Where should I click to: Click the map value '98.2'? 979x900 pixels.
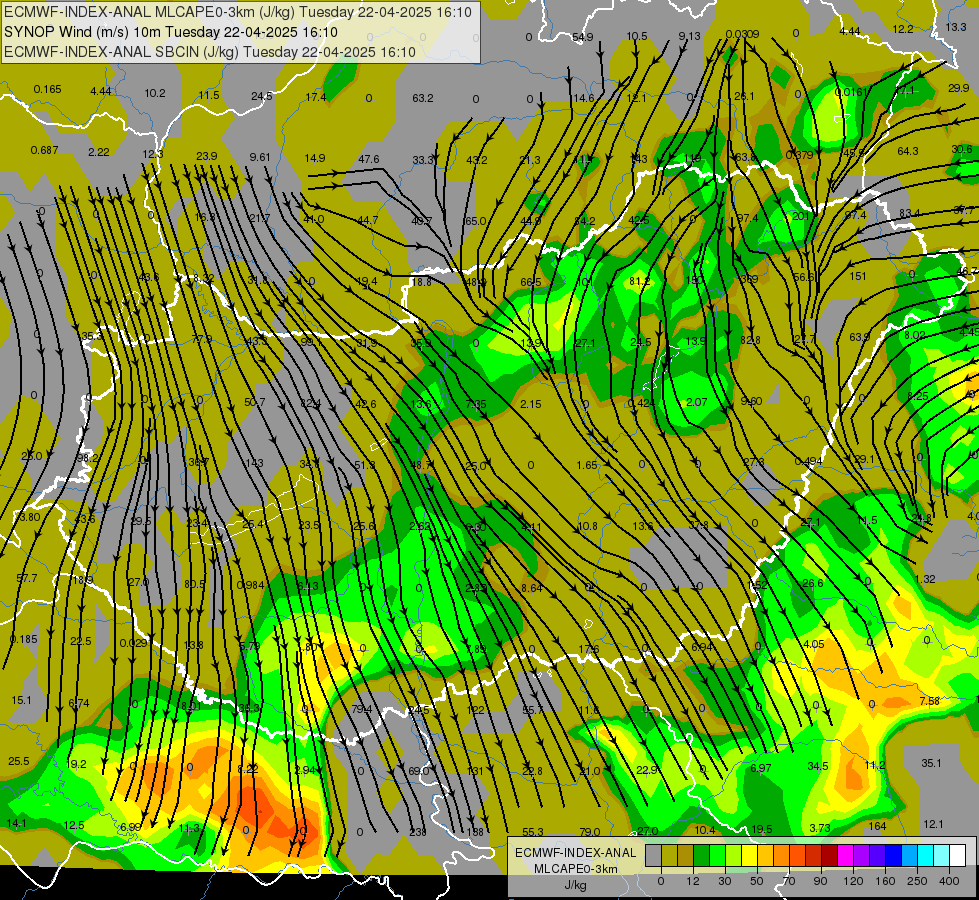[x=87, y=458]
